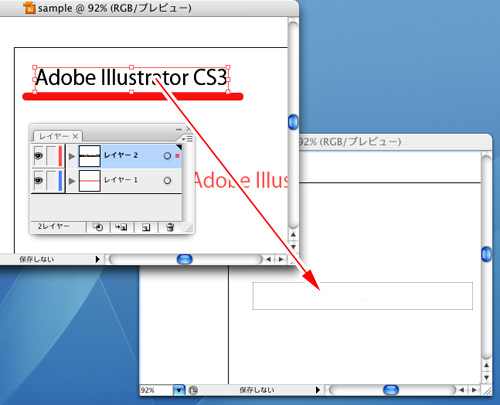Click scroll down arrow in sample window
This screenshot has height=405, width=500.
pyautogui.click(x=293, y=247)
